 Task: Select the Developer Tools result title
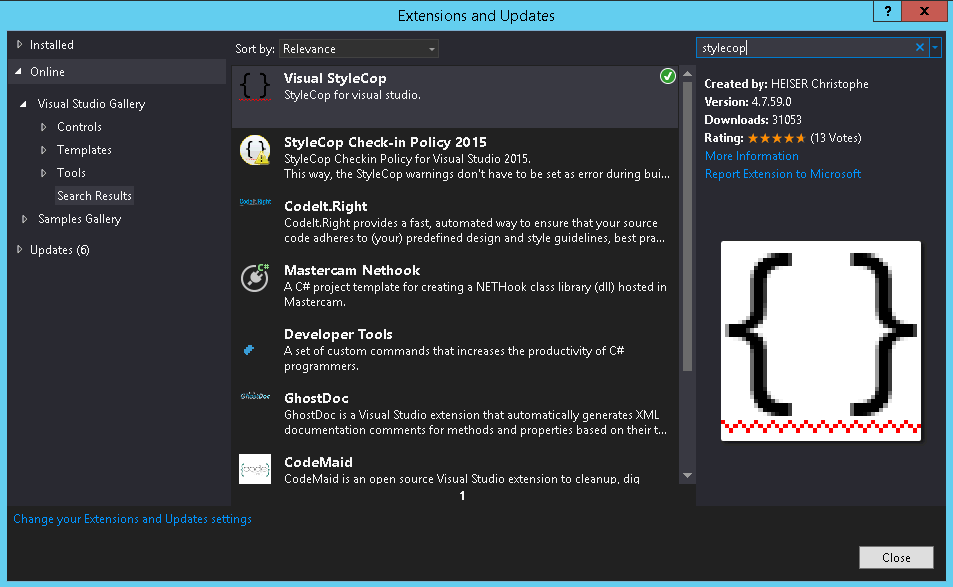(x=338, y=334)
